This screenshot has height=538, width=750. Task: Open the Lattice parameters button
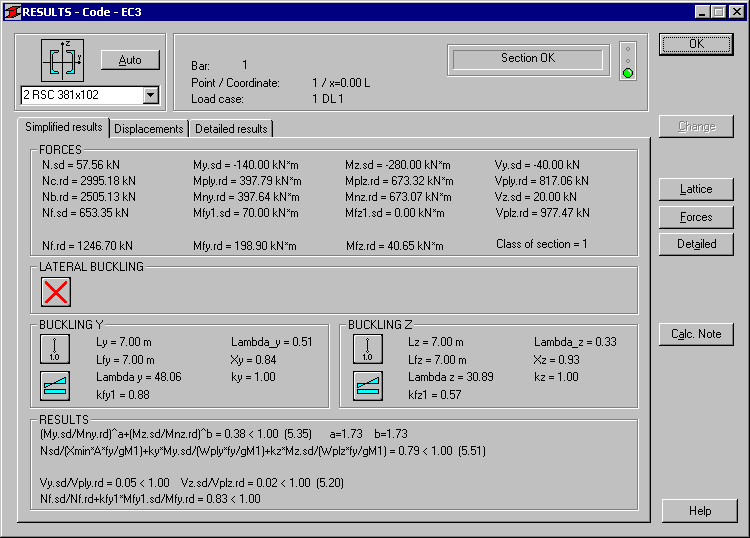tap(696, 189)
